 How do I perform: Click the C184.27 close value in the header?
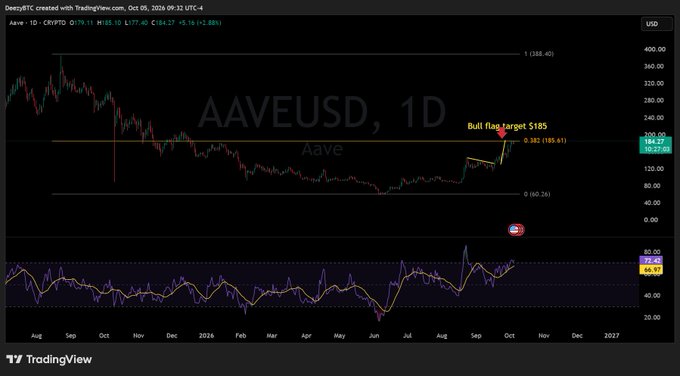click(x=163, y=23)
